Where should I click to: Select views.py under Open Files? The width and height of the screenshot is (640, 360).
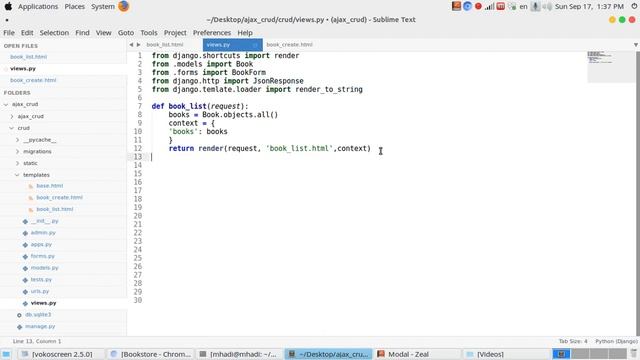pyautogui.click(x=23, y=69)
